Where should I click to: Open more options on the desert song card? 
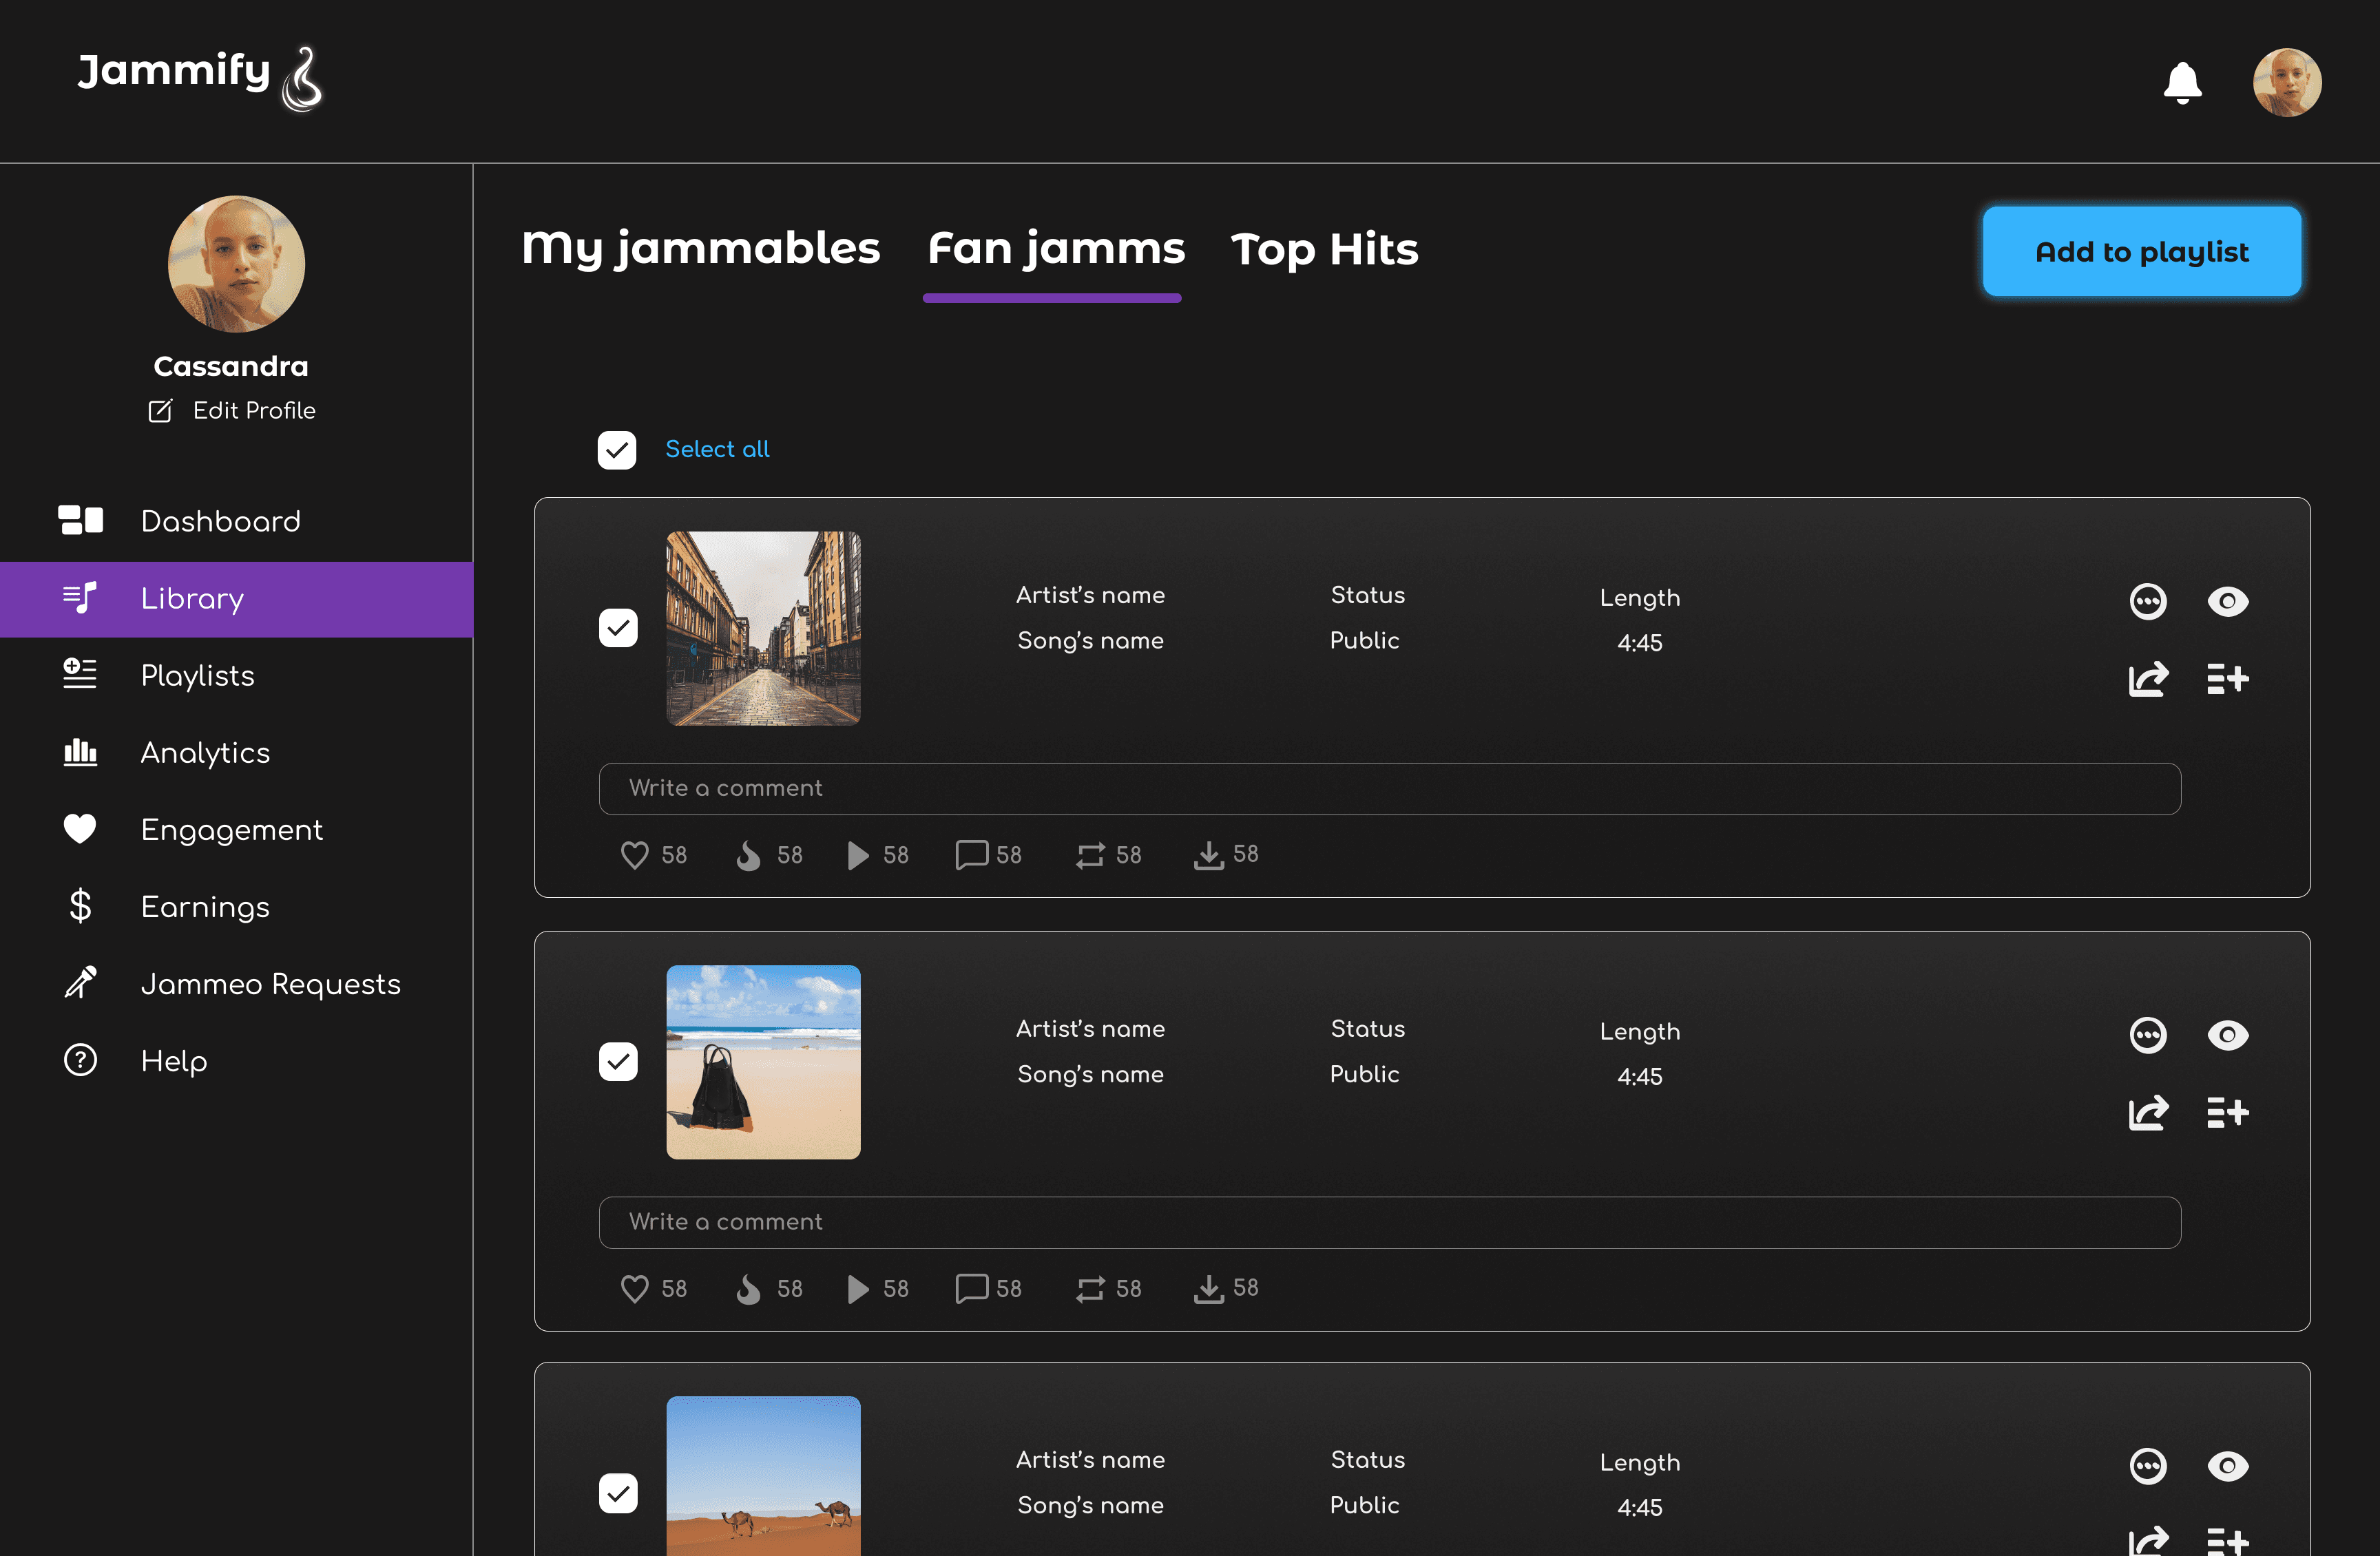click(2148, 1466)
